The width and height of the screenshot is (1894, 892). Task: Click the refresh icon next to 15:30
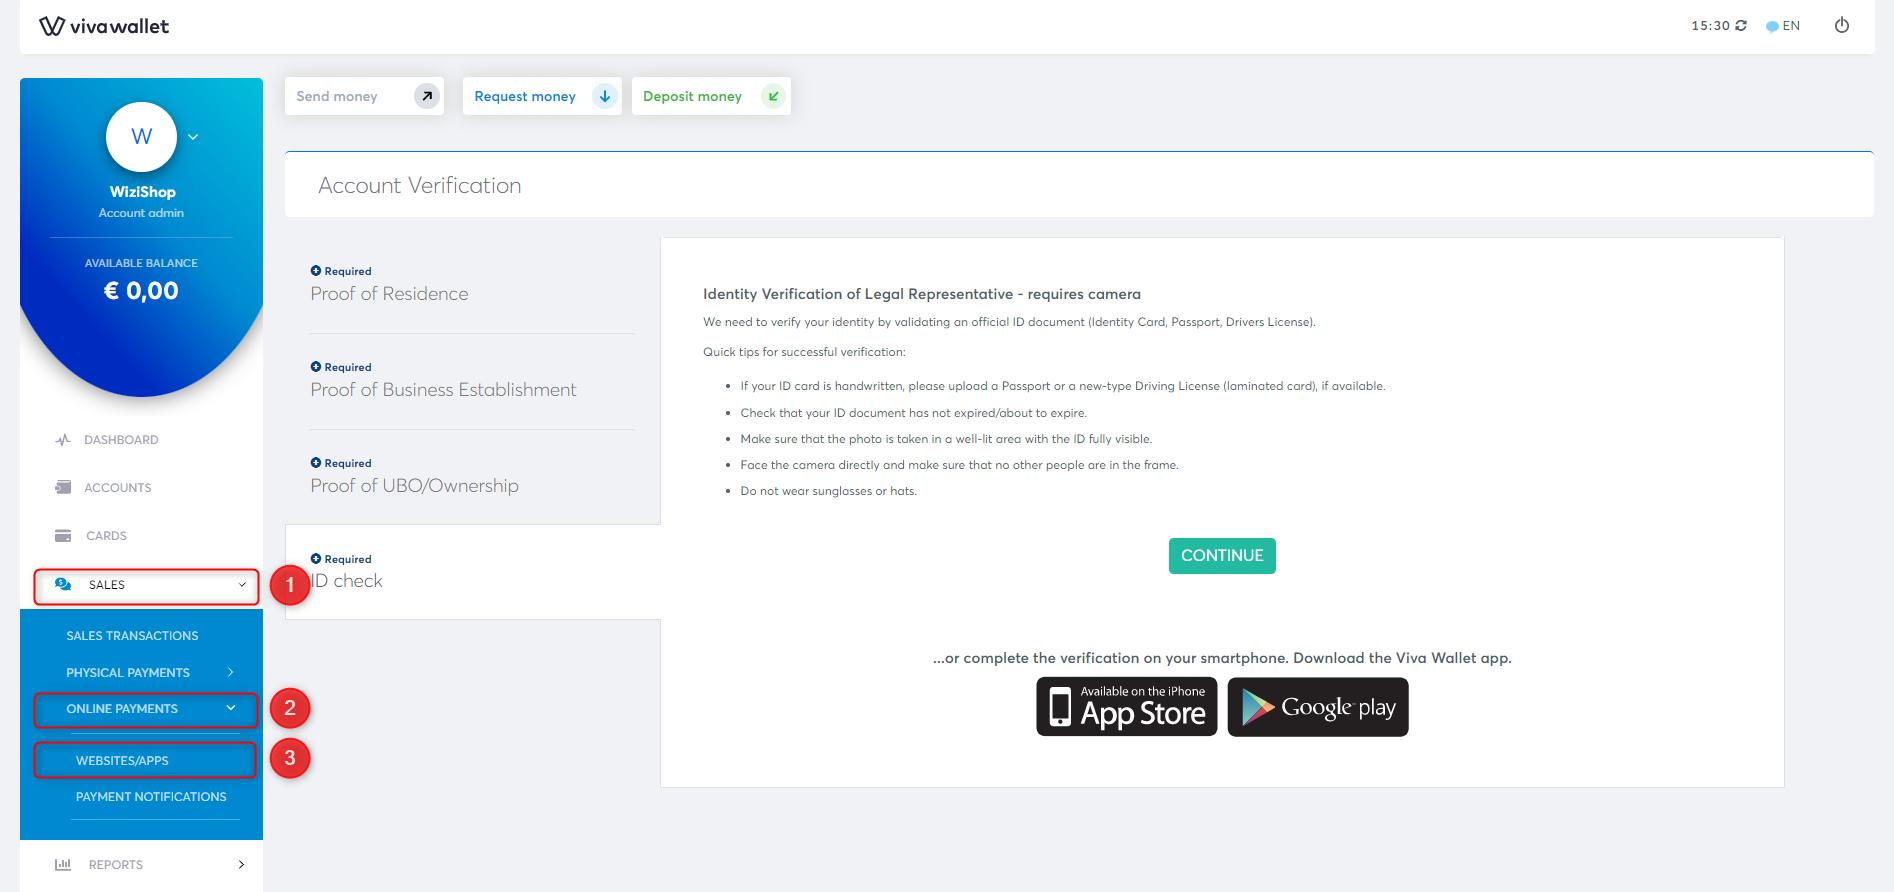tap(1741, 26)
